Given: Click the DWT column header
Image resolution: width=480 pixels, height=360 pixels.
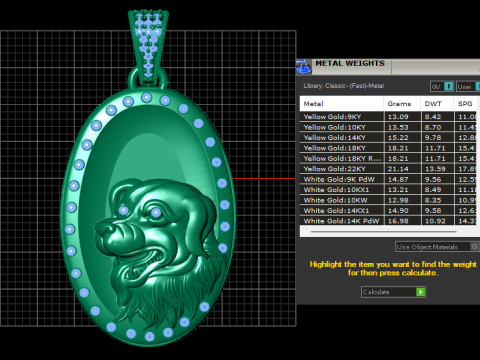Looking at the screenshot, I should 437,104.
